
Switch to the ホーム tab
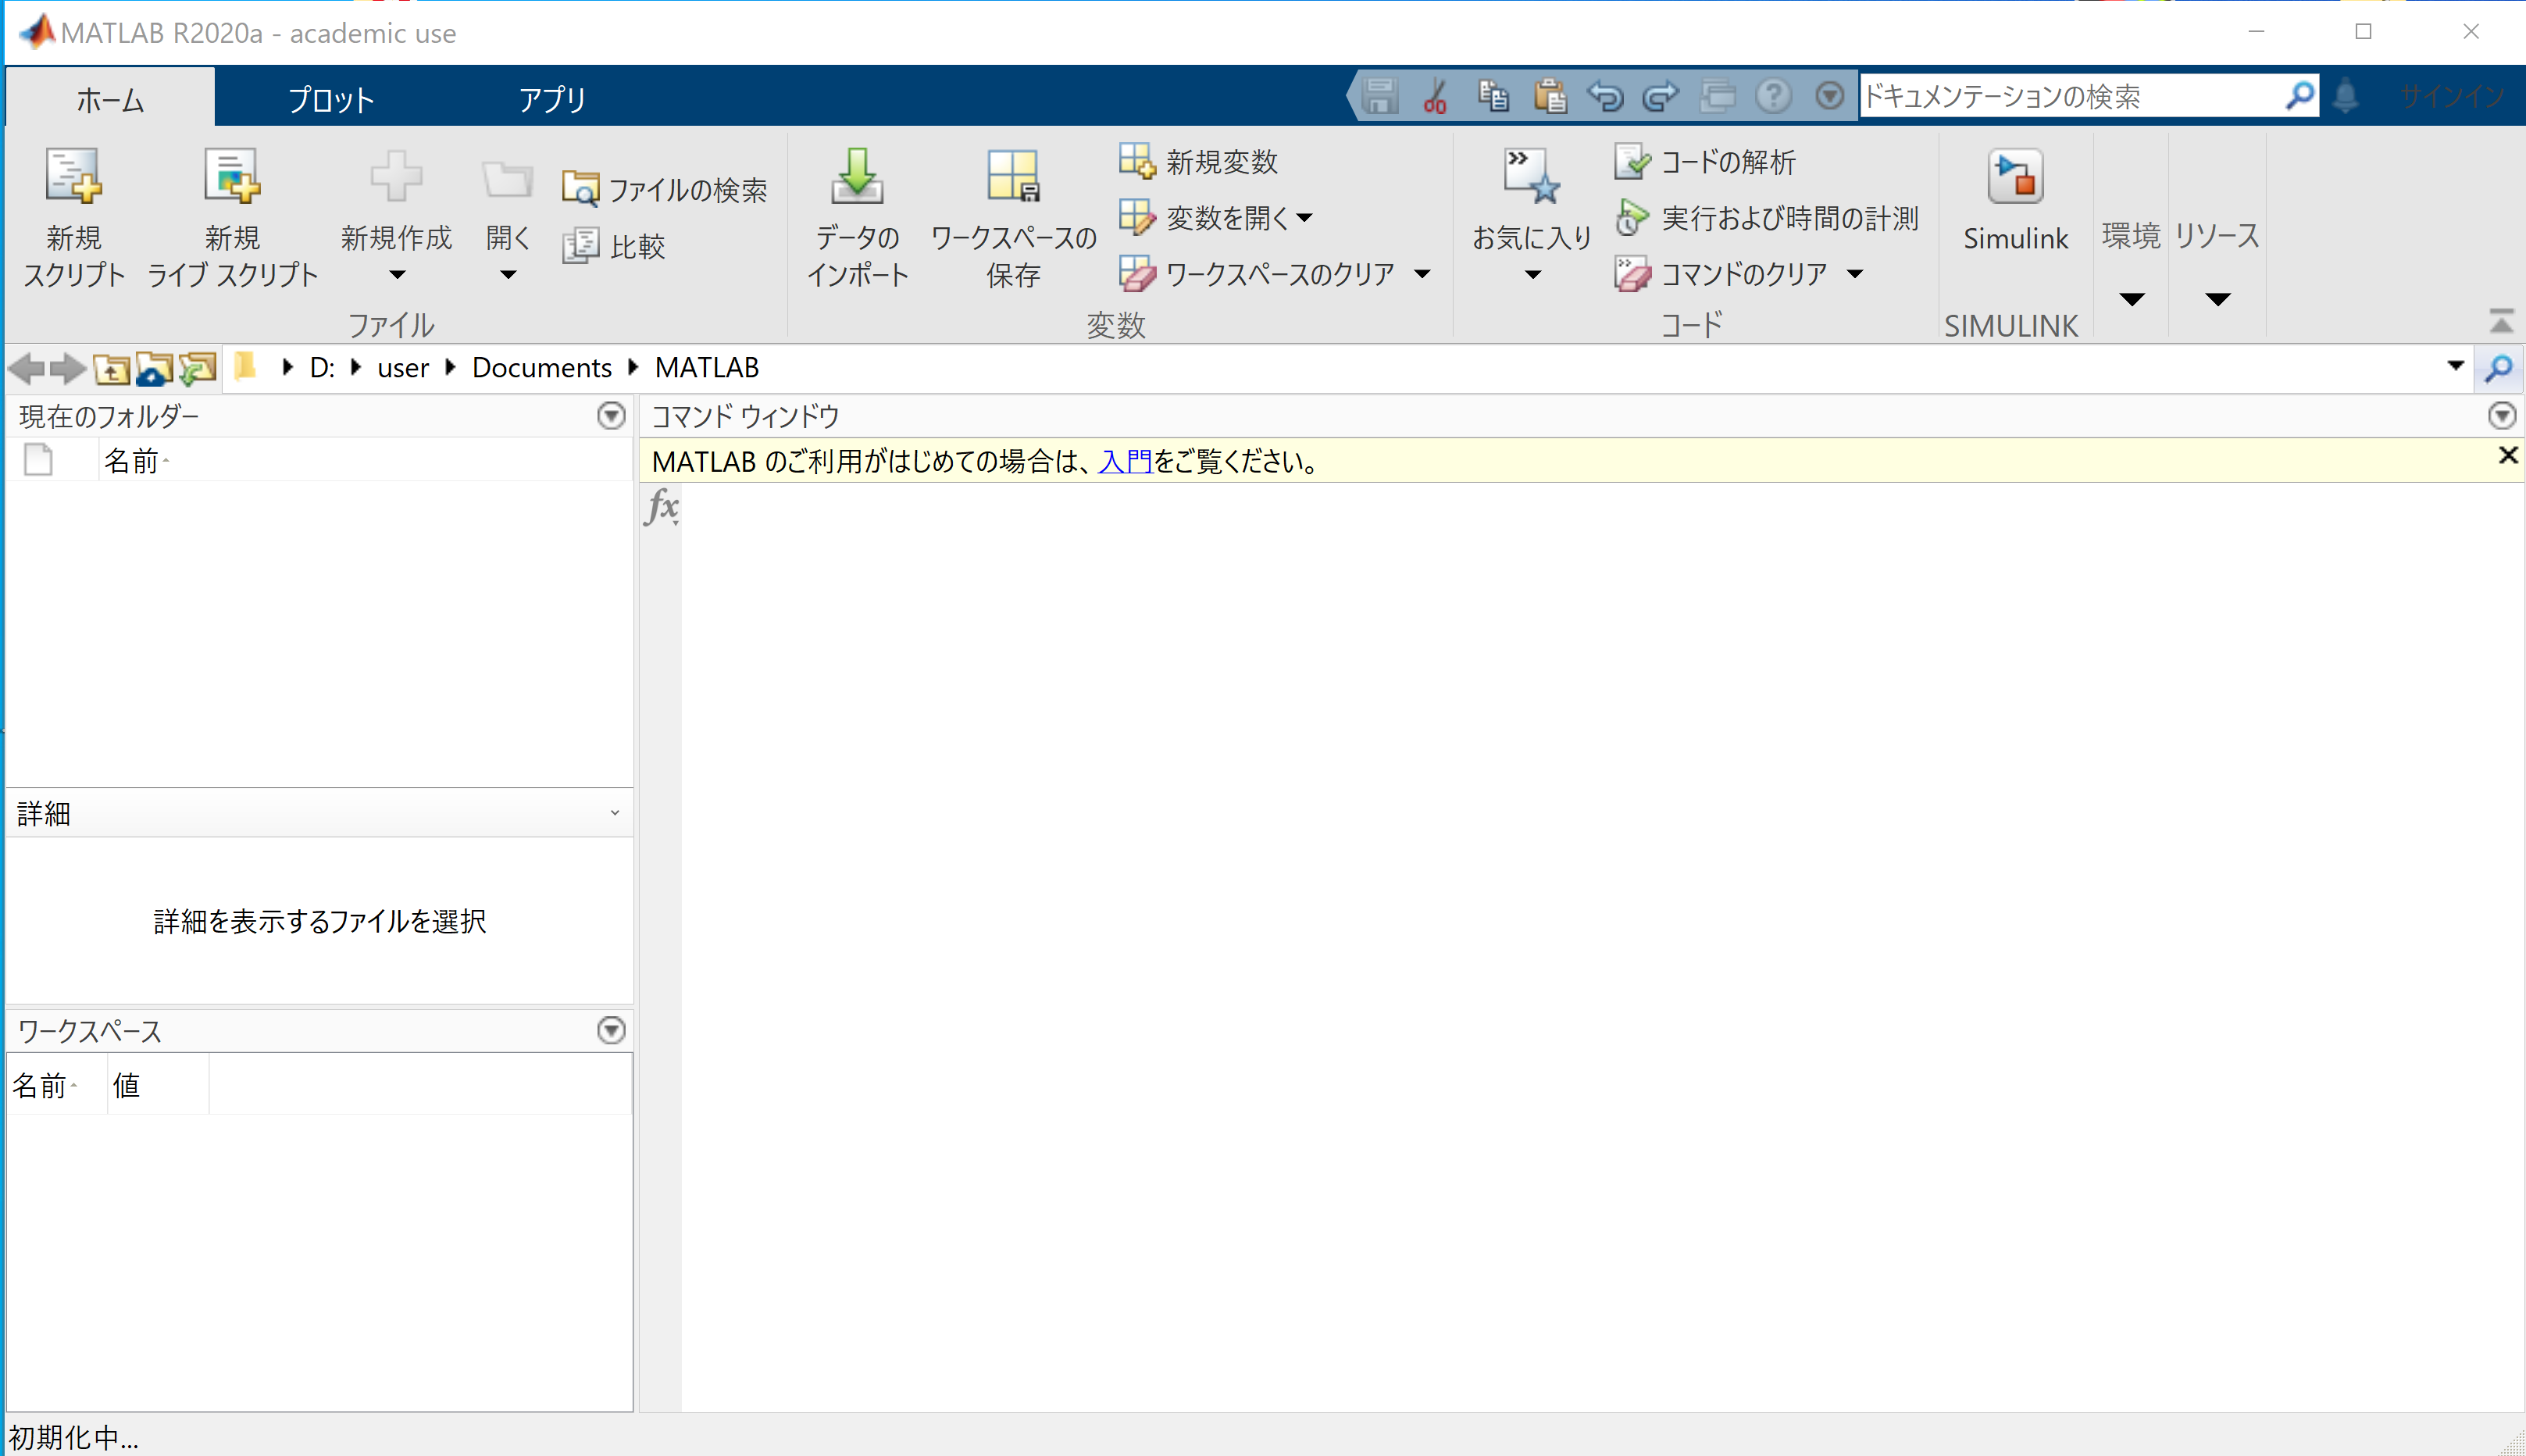(110, 98)
